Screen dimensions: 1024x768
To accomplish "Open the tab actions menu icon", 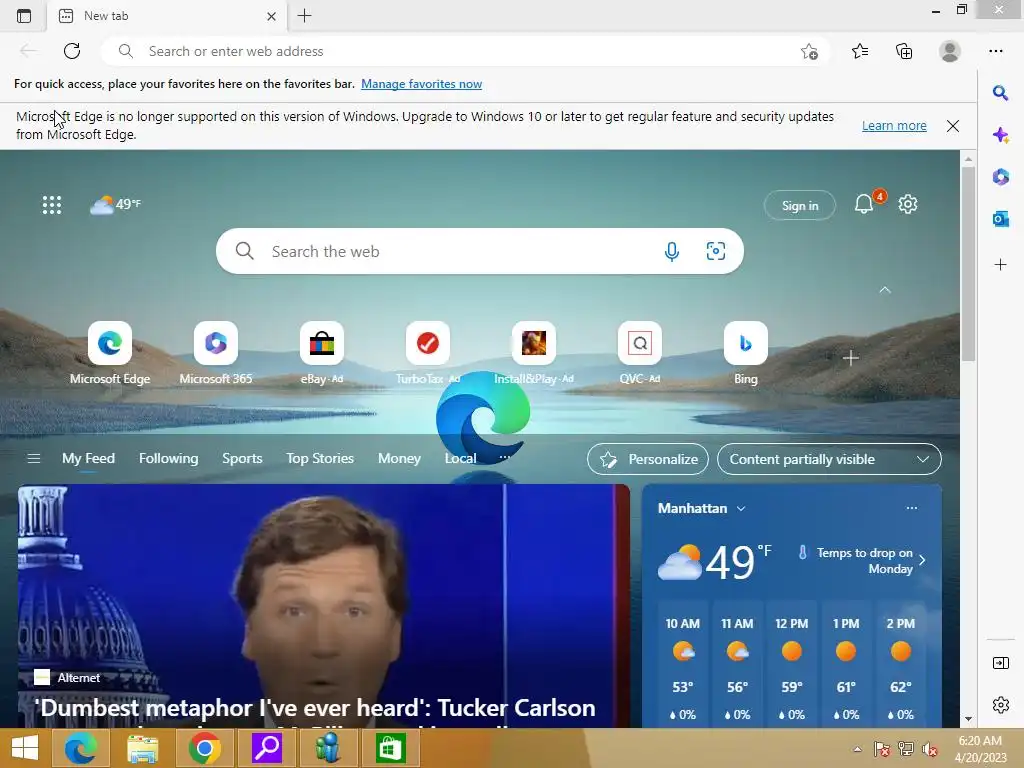I will (x=24, y=16).
